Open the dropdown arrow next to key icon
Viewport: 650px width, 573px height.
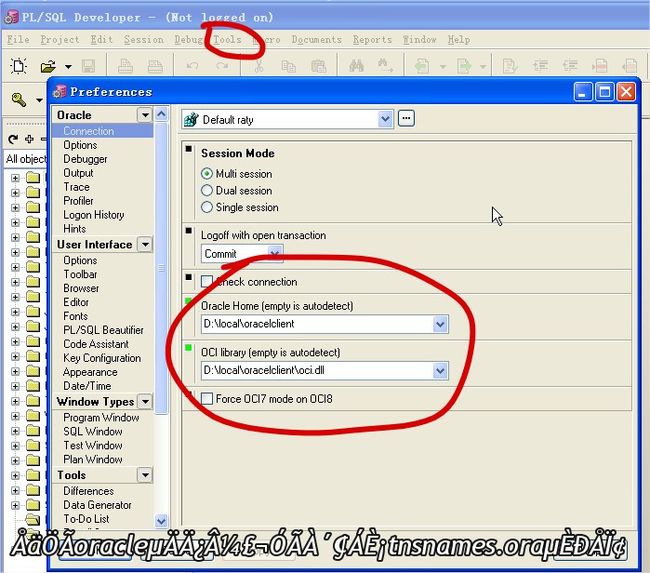pos(39,100)
